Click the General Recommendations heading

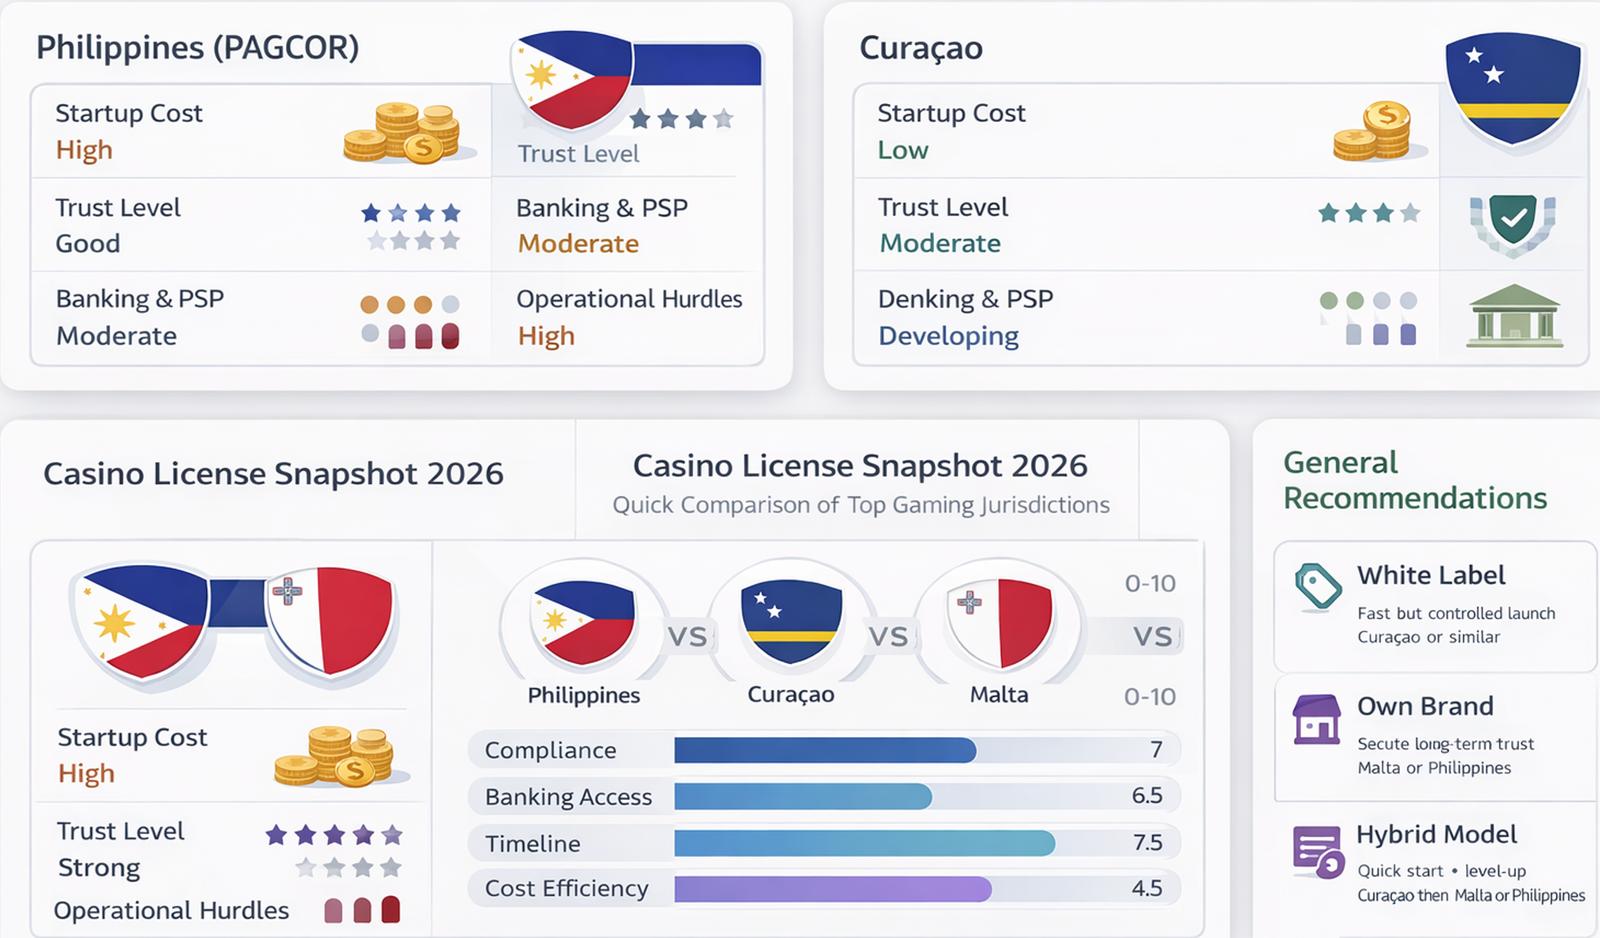click(x=1415, y=480)
